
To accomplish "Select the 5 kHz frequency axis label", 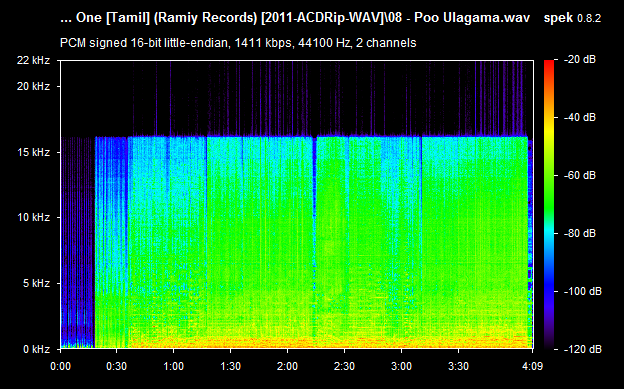I will (x=37, y=283).
